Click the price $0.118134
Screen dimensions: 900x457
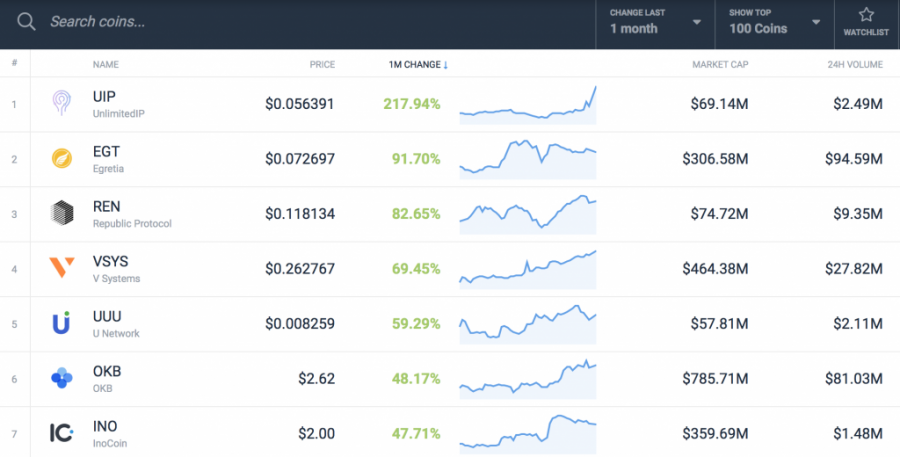click(300, 214)
